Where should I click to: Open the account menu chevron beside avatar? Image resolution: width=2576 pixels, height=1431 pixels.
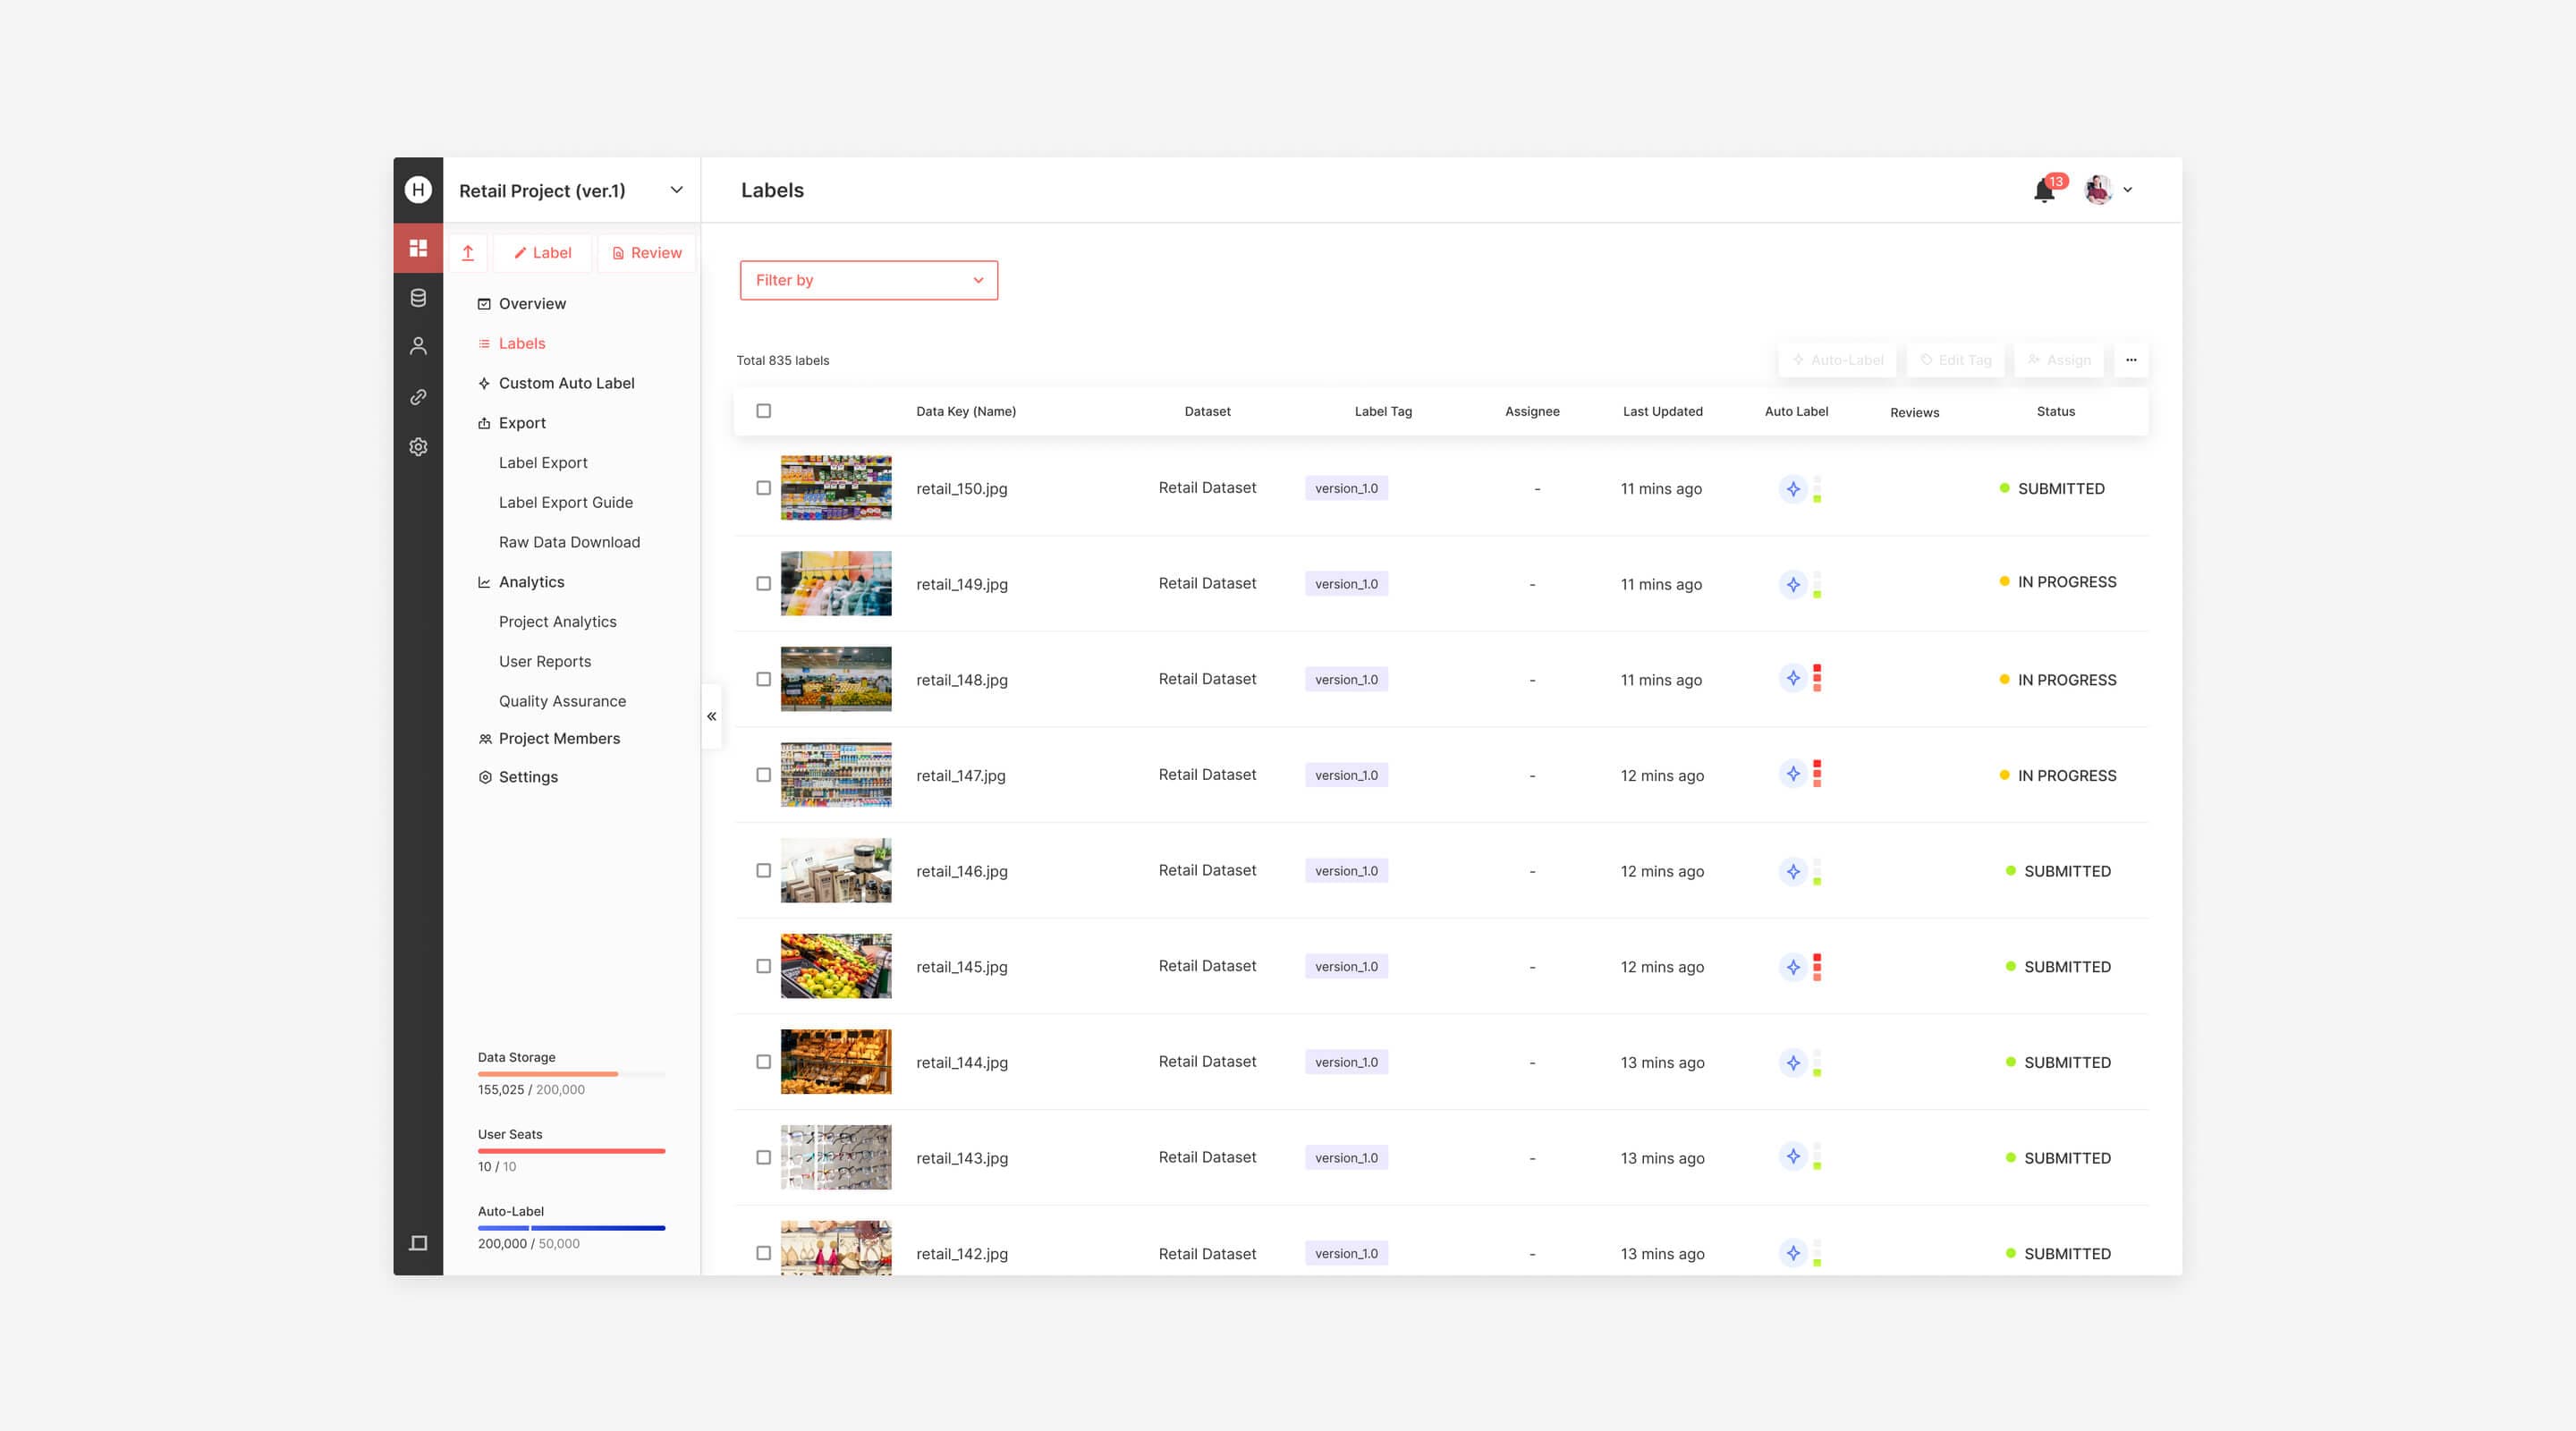2128,190
